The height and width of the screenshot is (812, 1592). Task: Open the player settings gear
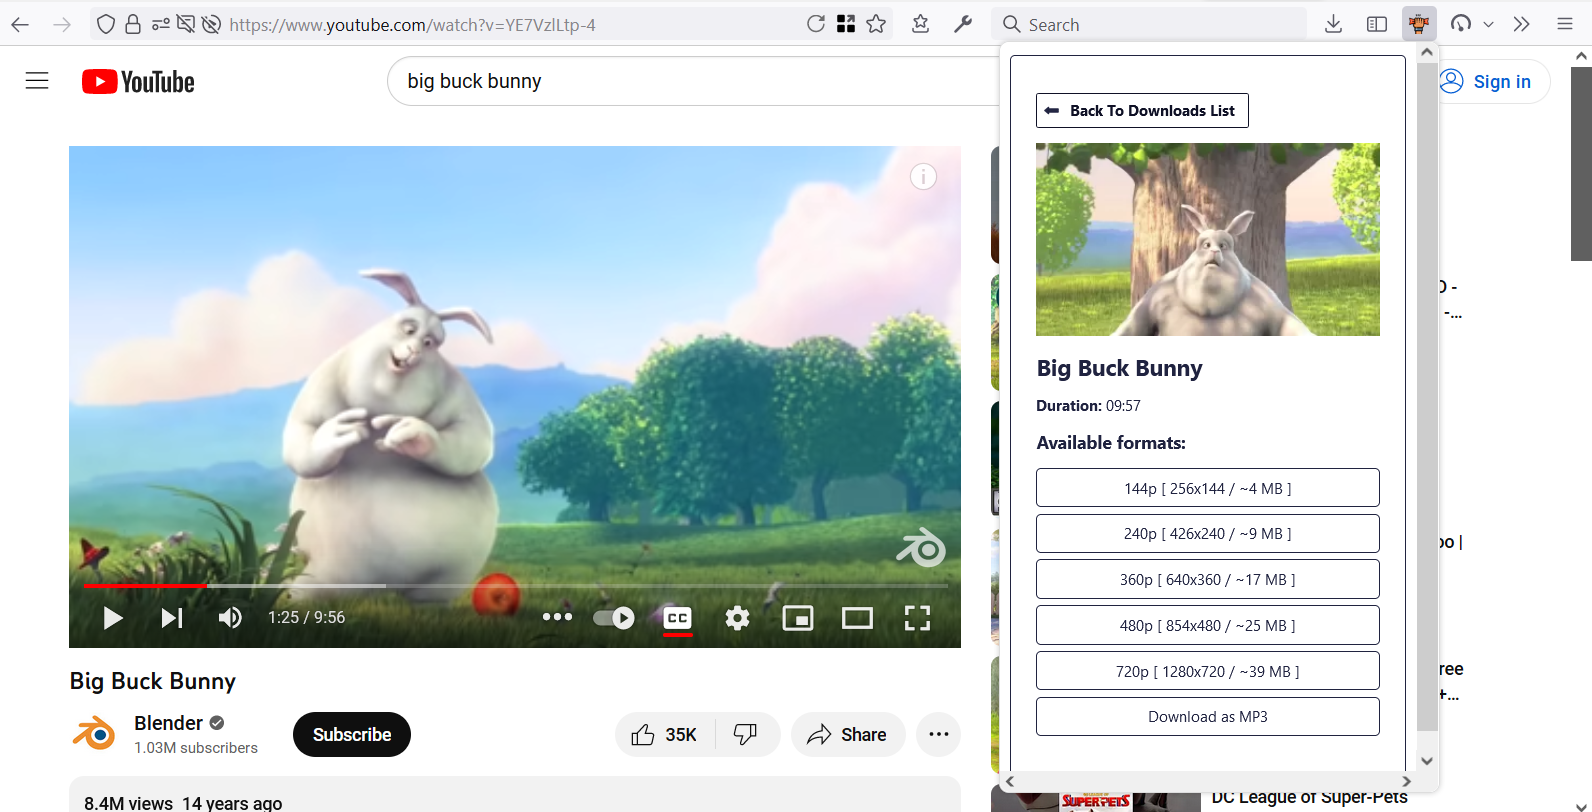(737, 618)
